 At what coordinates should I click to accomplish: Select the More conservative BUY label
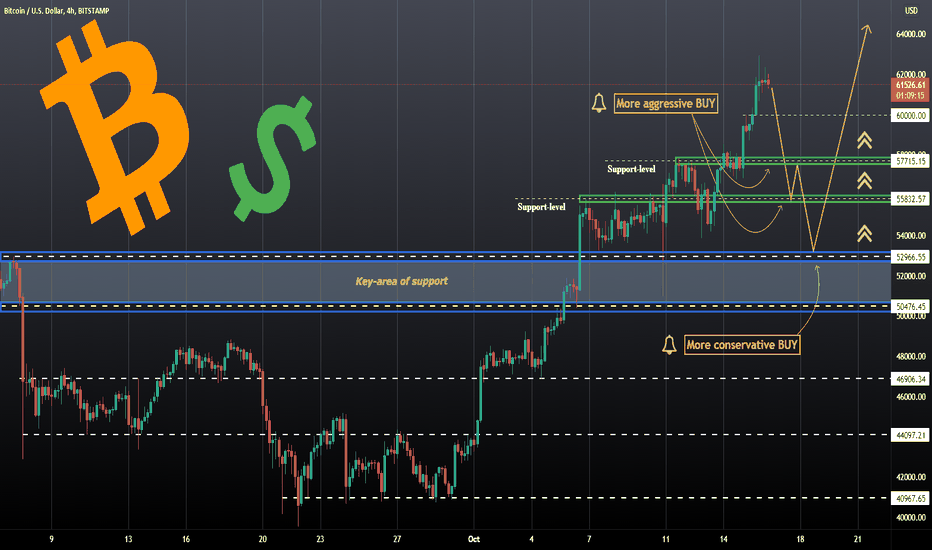pyautogui.click(x=742, y=345)
